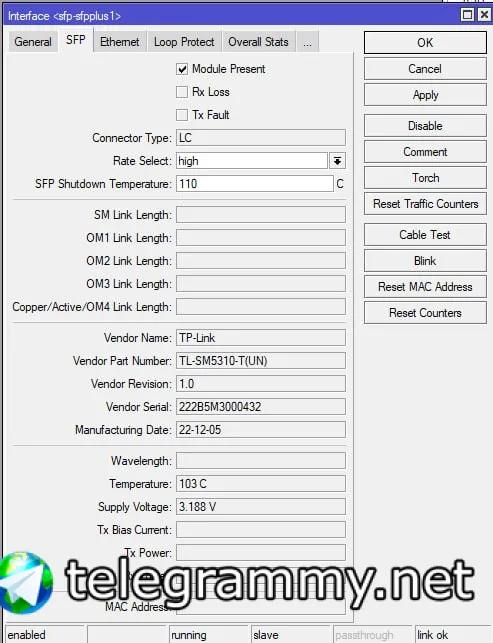Image resolution: width=493 pixels, height=643 pixels.
Task: Toggle the Rx Loss checkbox
Action: tap(182, 92)
